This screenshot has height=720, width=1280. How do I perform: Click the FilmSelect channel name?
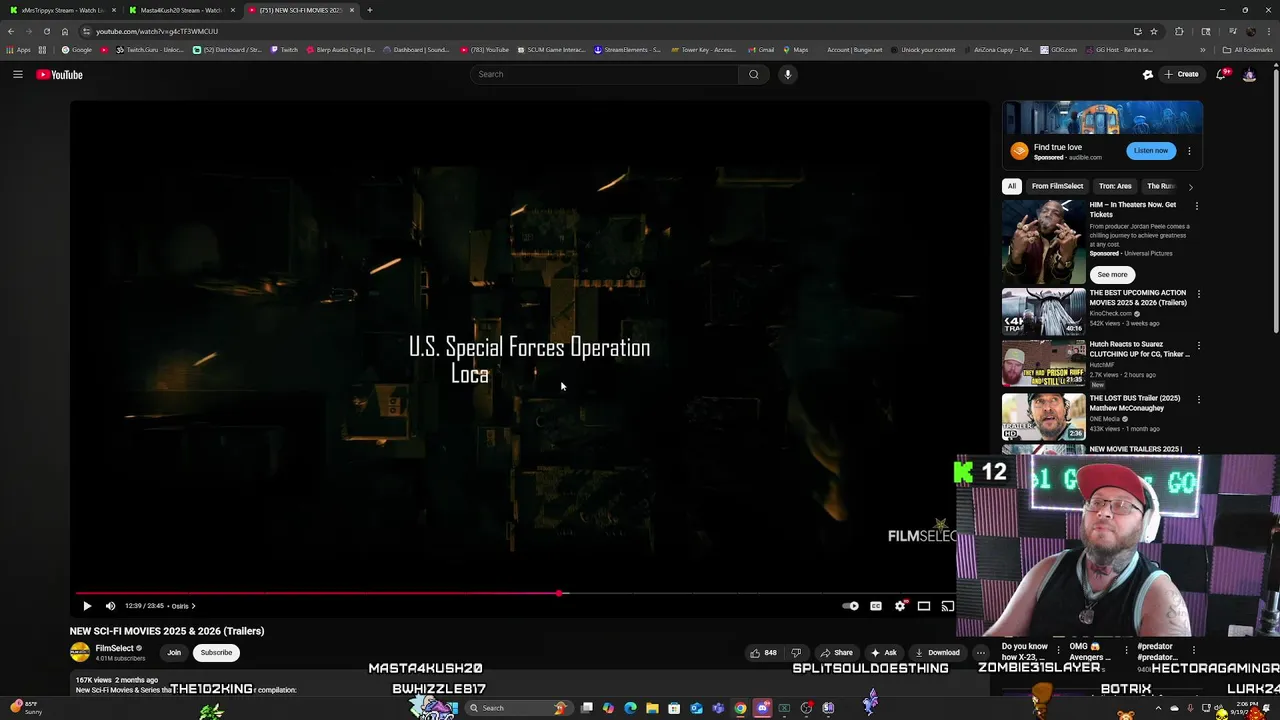coord(115,648)
